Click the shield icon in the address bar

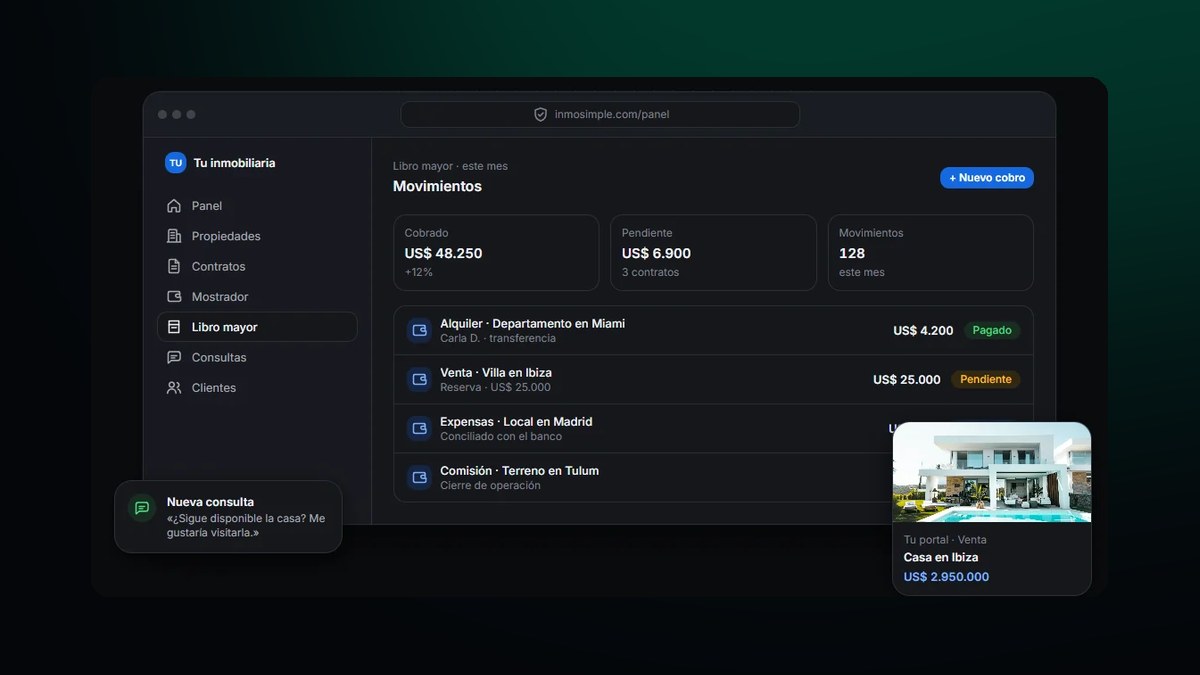(541, 115)
